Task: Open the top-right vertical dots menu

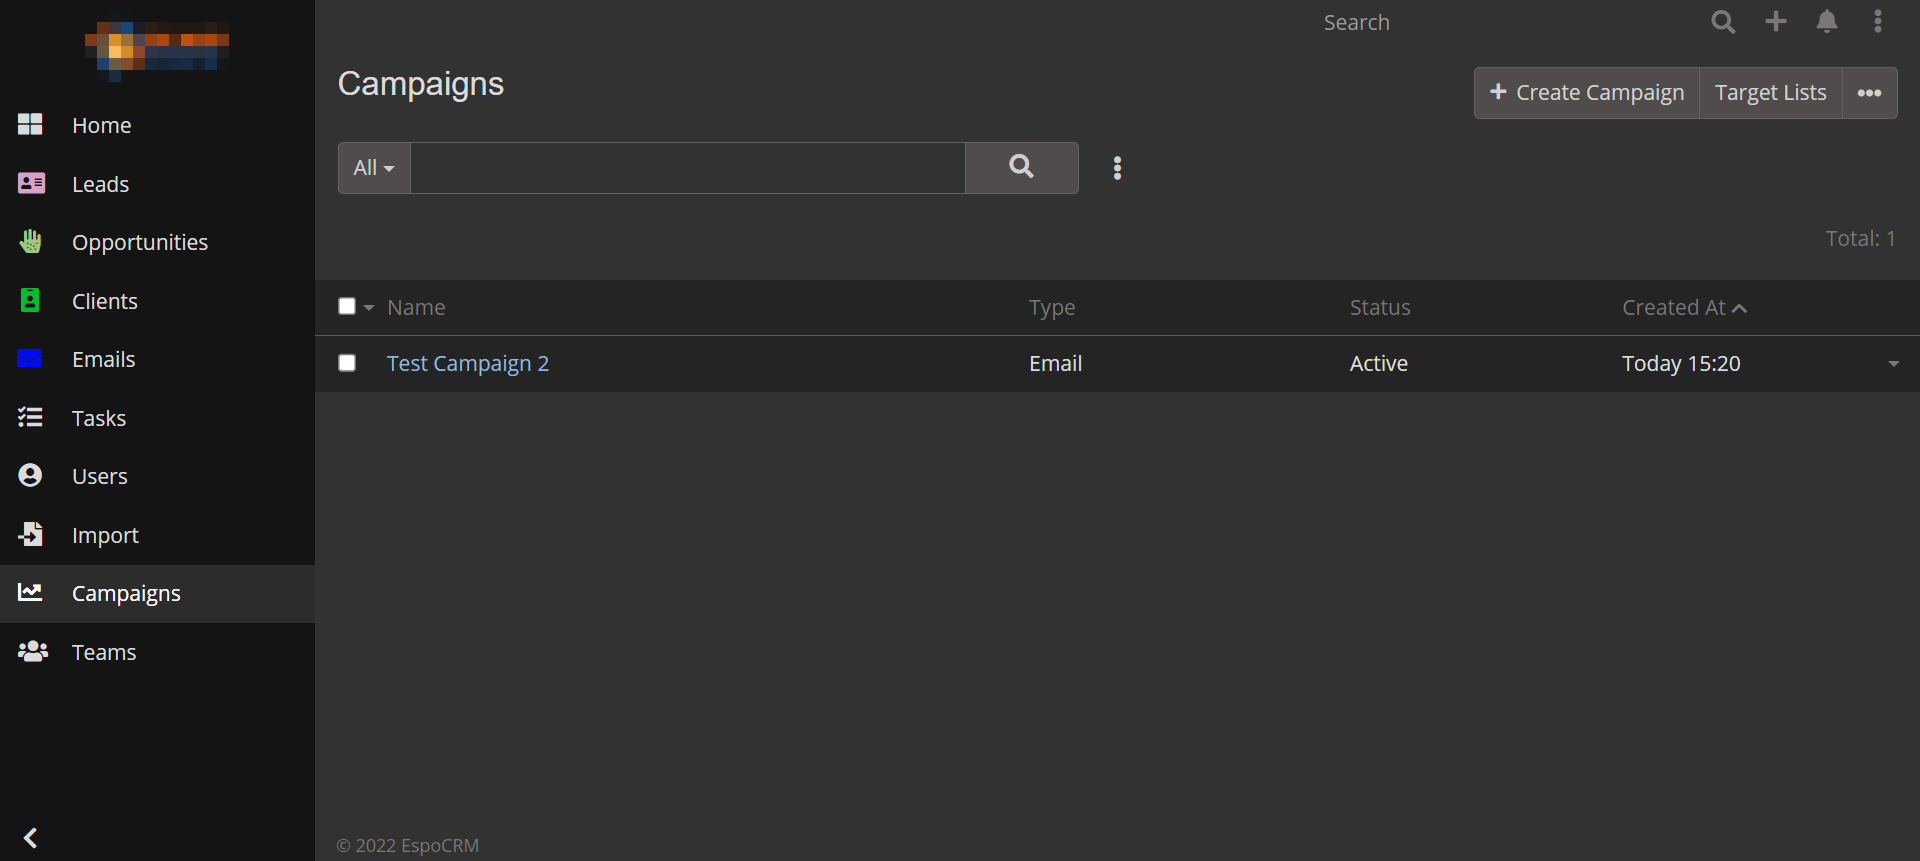Action: coord(1878,22)
